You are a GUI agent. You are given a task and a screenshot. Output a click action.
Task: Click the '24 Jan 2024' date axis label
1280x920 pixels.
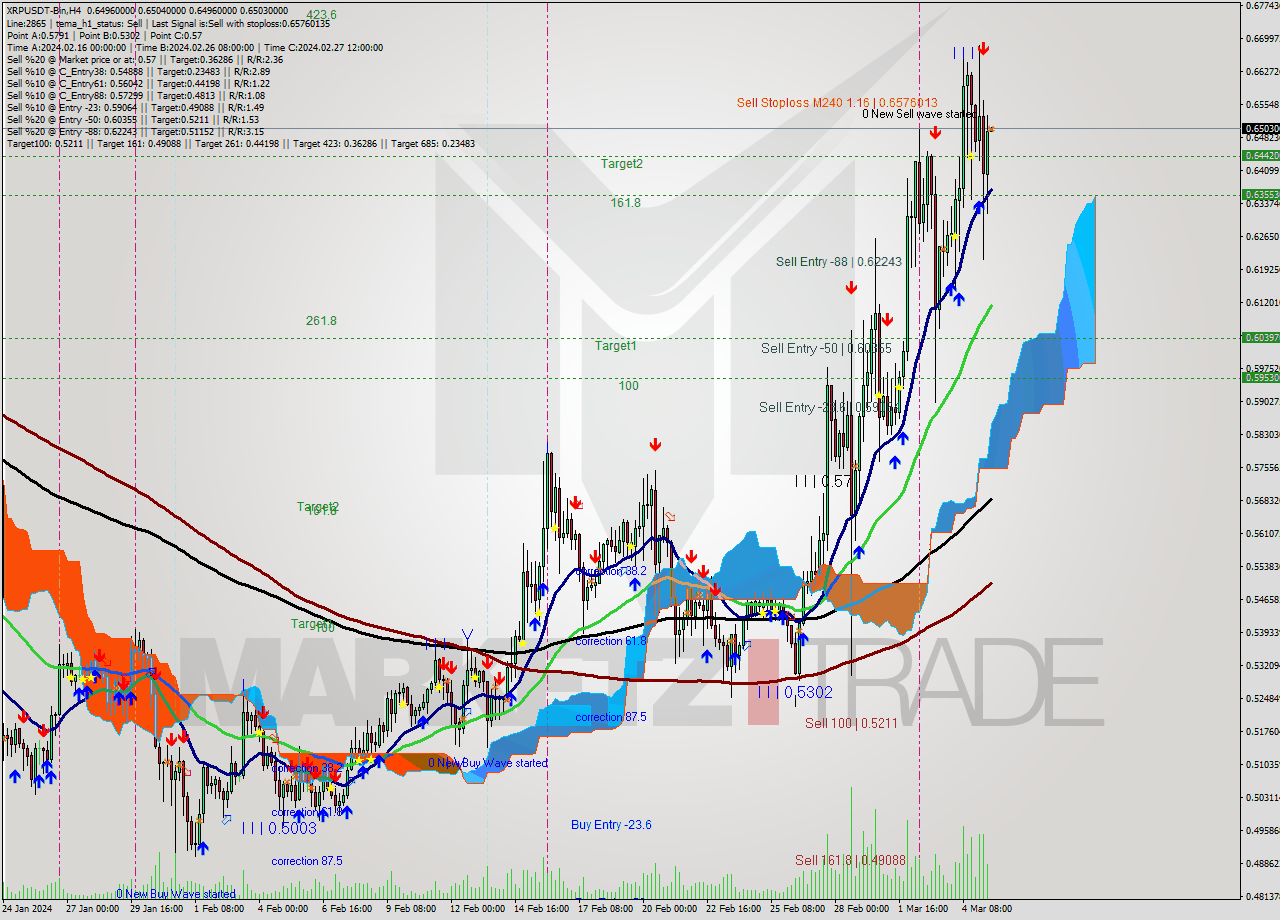tap(29, 909)
